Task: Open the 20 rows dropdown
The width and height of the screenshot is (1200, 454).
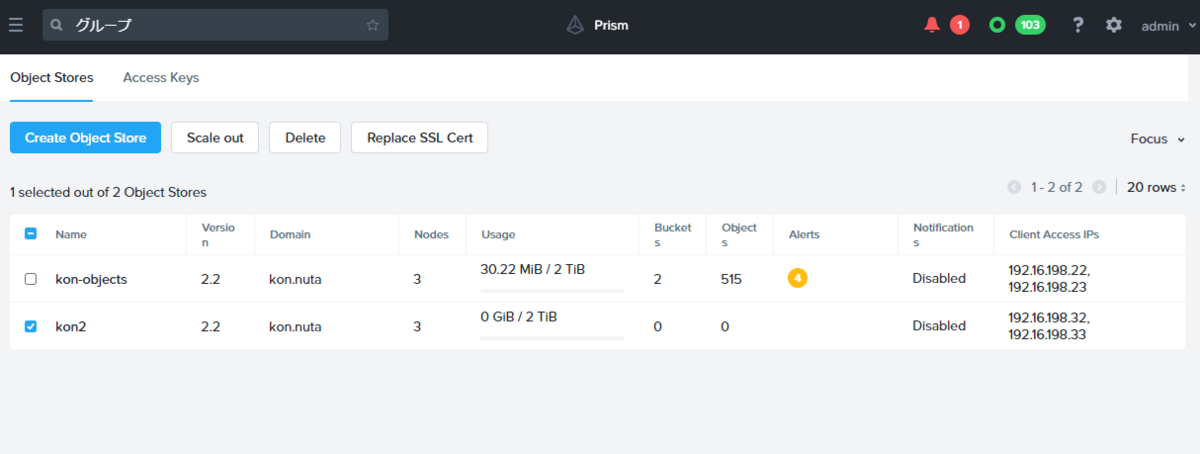Action: coord(1156,187)
